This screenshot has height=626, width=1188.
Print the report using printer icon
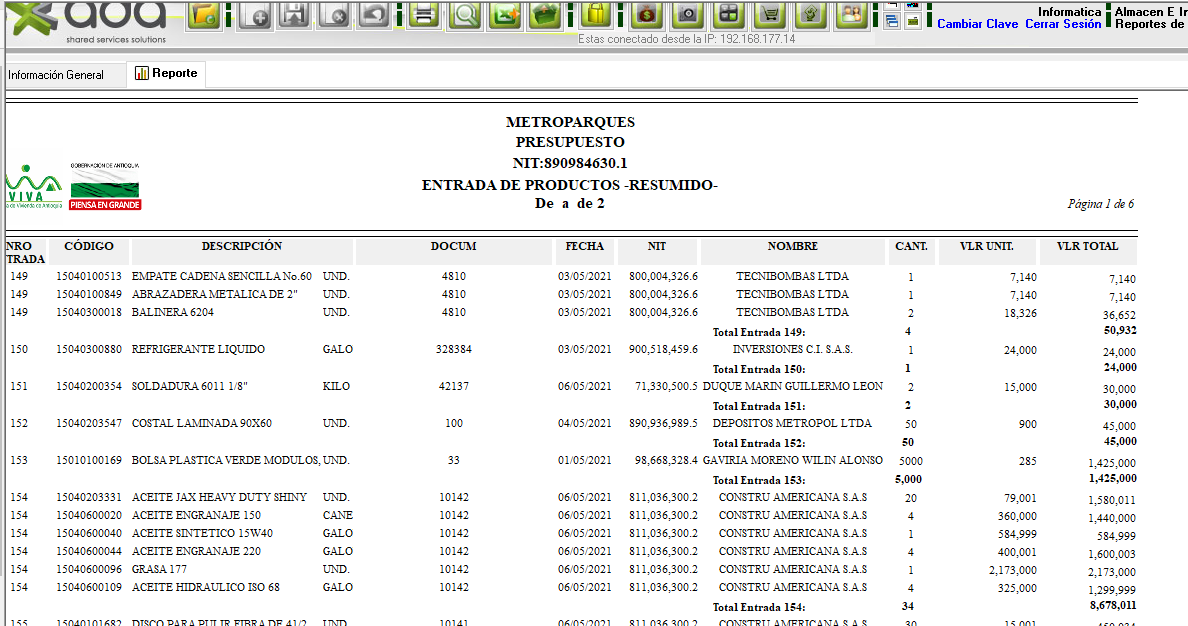[x=424, y=14]
